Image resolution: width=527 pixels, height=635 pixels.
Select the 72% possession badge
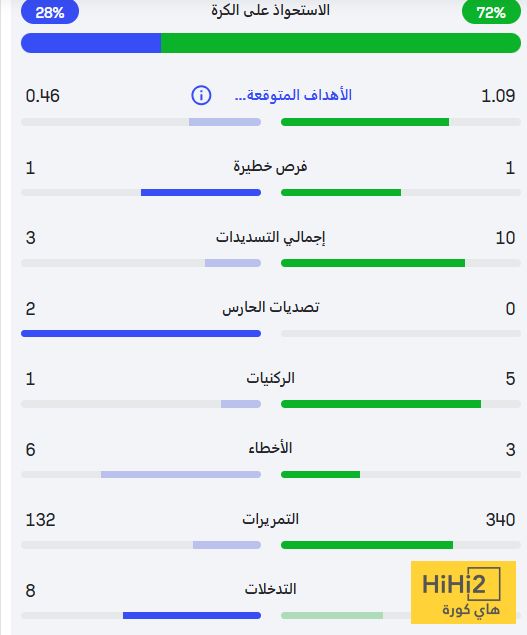[x=491, y=12]
